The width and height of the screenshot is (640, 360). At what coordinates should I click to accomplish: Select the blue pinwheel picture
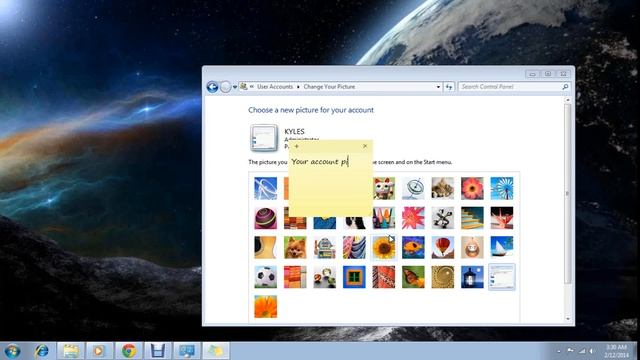(x=502, y=188)
